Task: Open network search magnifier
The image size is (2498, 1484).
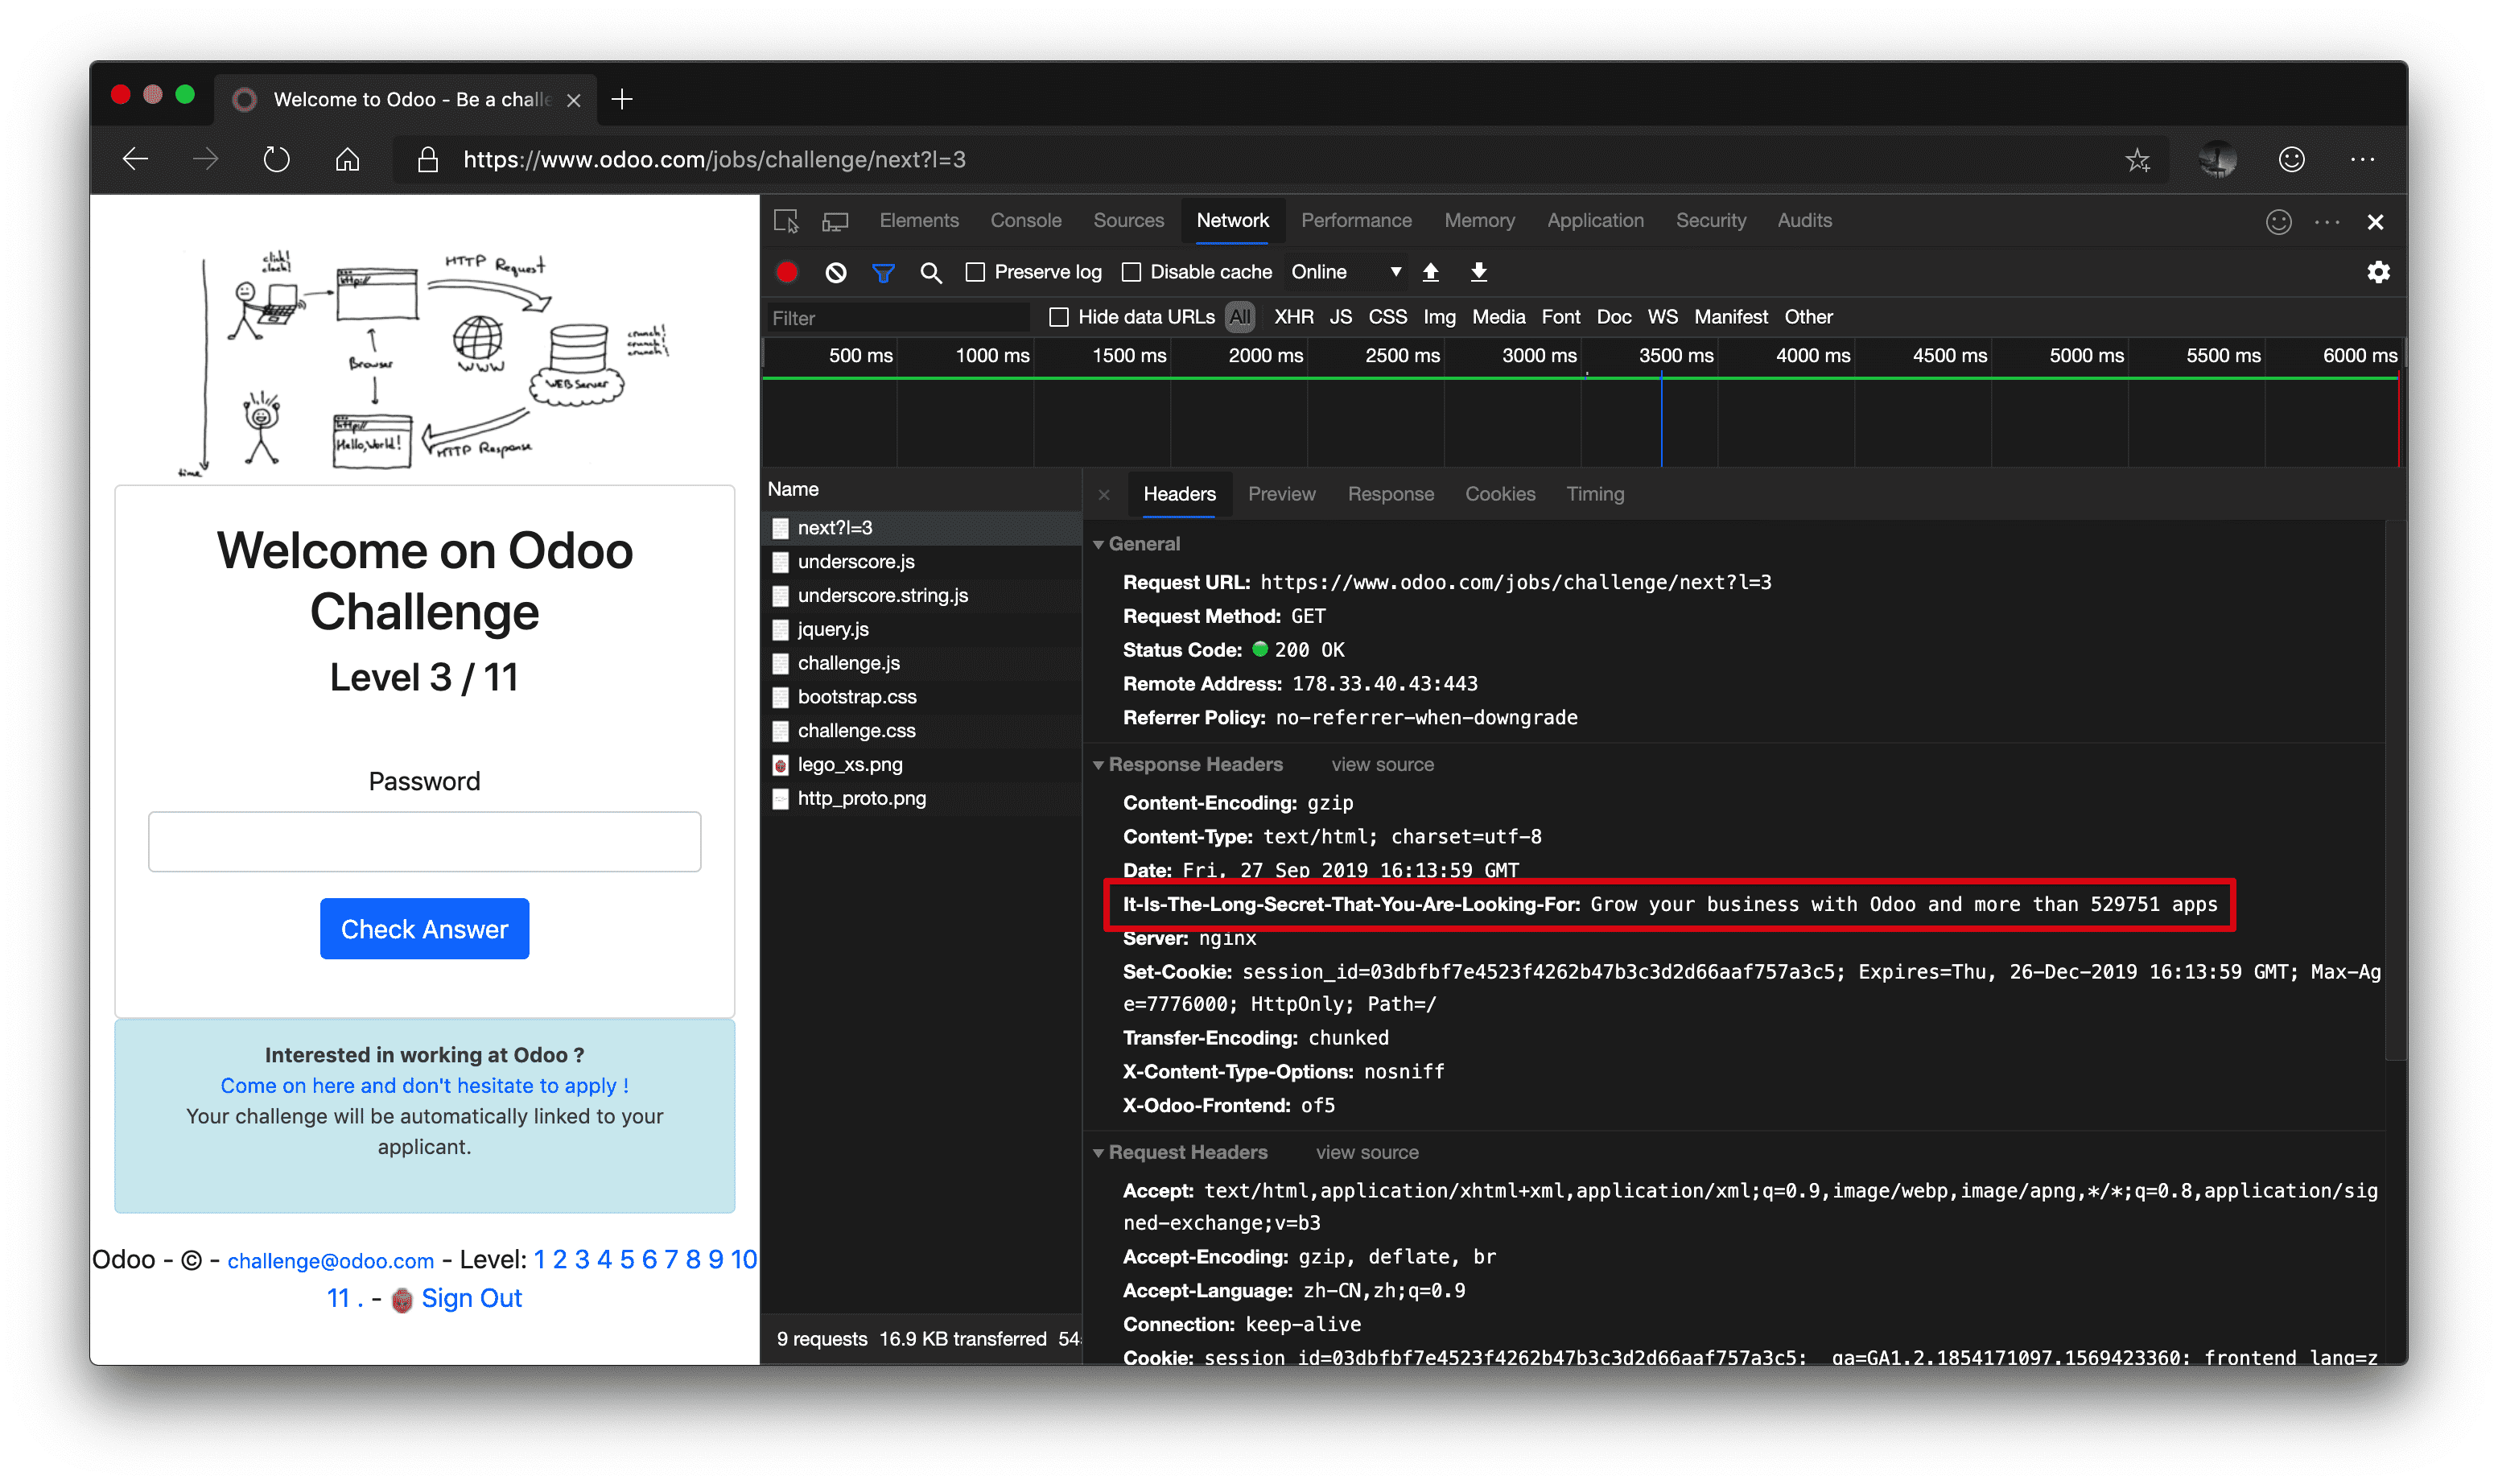Action: coord(931,272)
